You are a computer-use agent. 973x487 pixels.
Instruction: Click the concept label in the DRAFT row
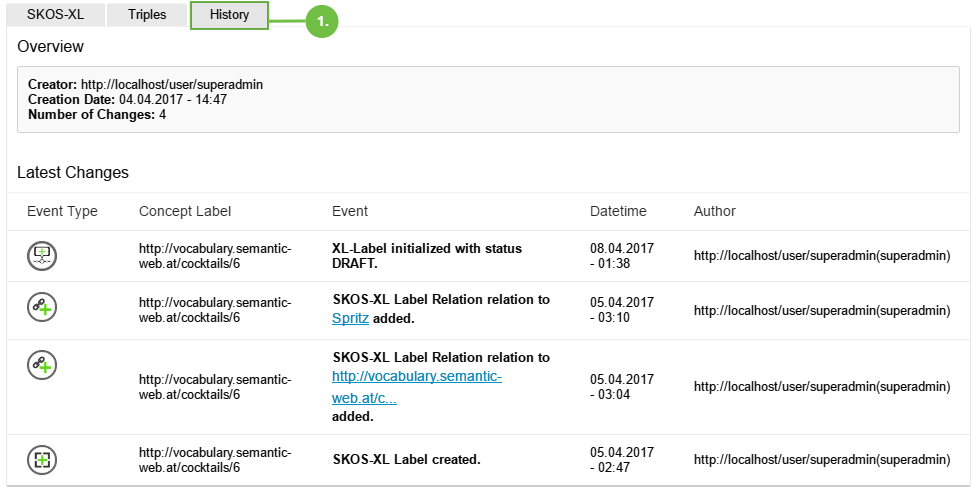[214, 256]
